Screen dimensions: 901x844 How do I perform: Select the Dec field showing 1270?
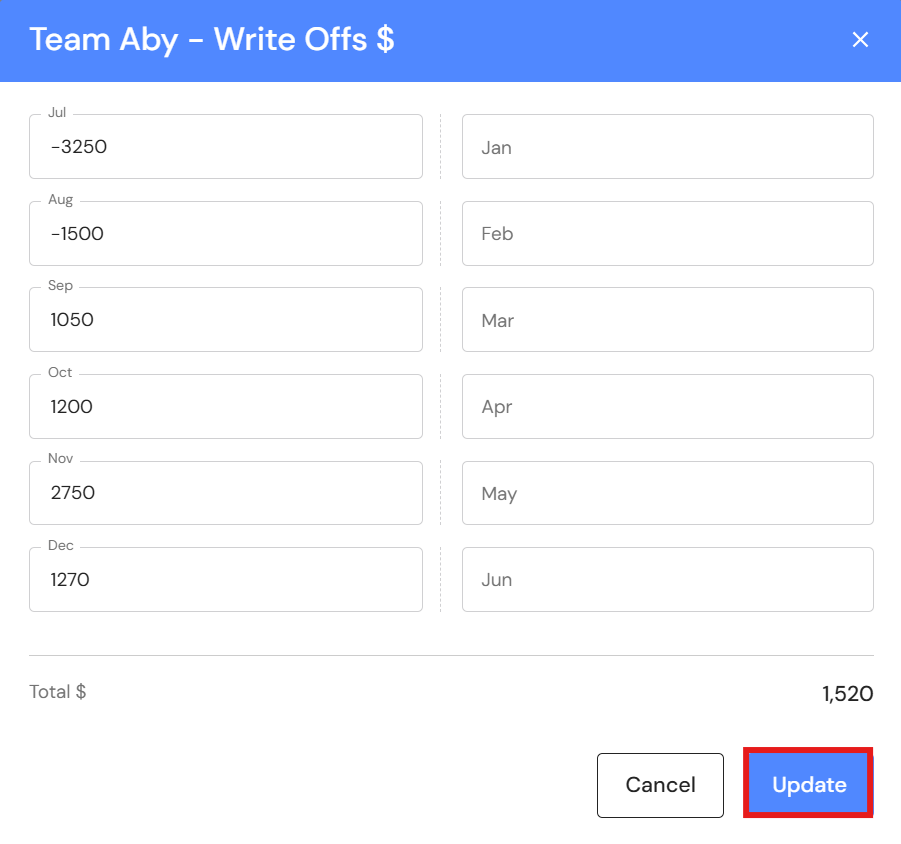click(x=225, y=580)
